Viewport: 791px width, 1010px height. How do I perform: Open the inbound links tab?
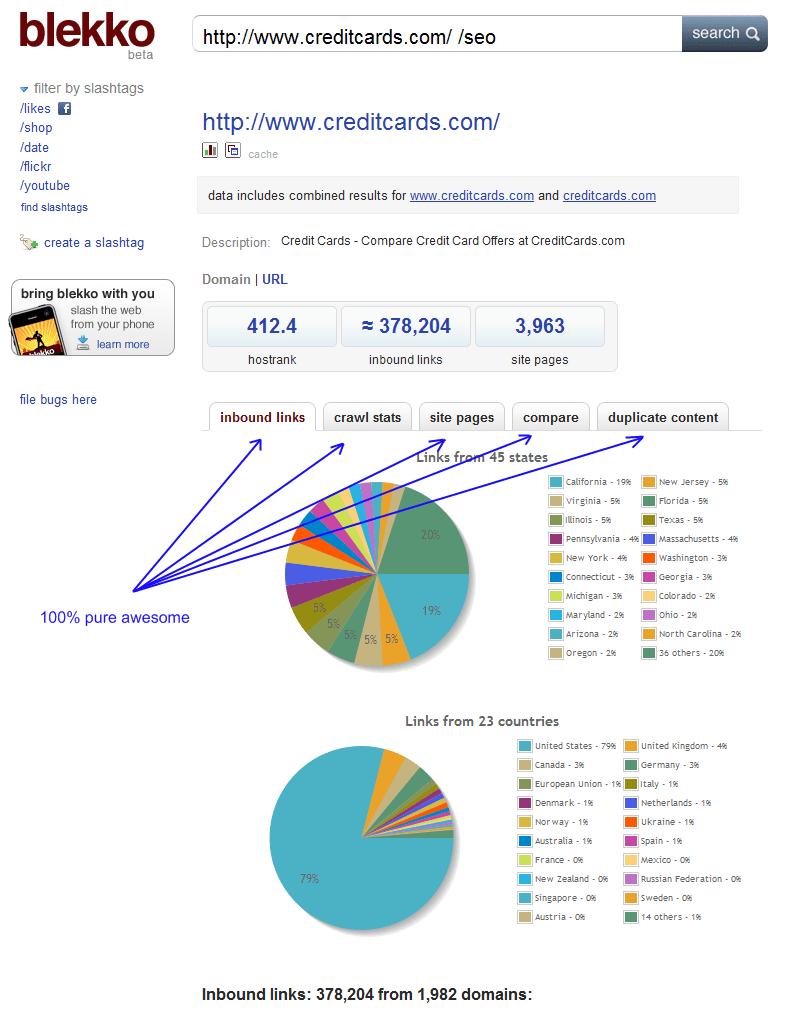[262, 417]
